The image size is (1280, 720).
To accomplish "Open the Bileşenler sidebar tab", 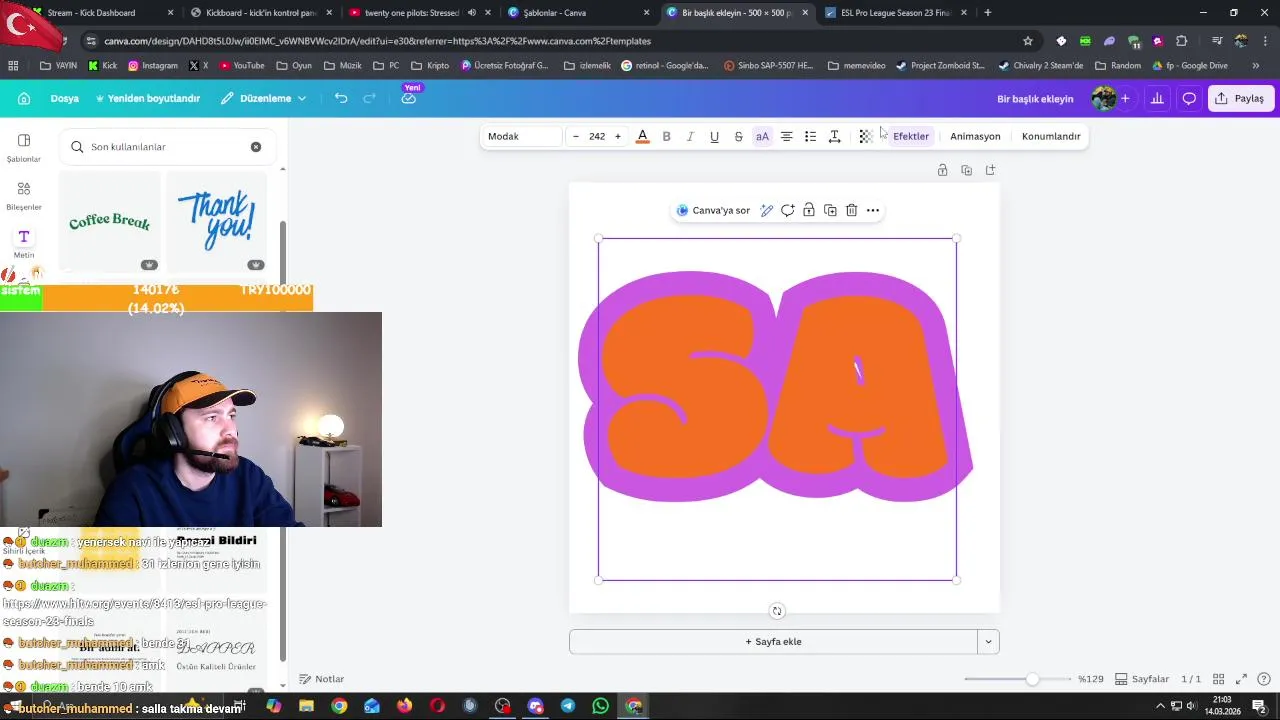I will click(x=24, y=195).
